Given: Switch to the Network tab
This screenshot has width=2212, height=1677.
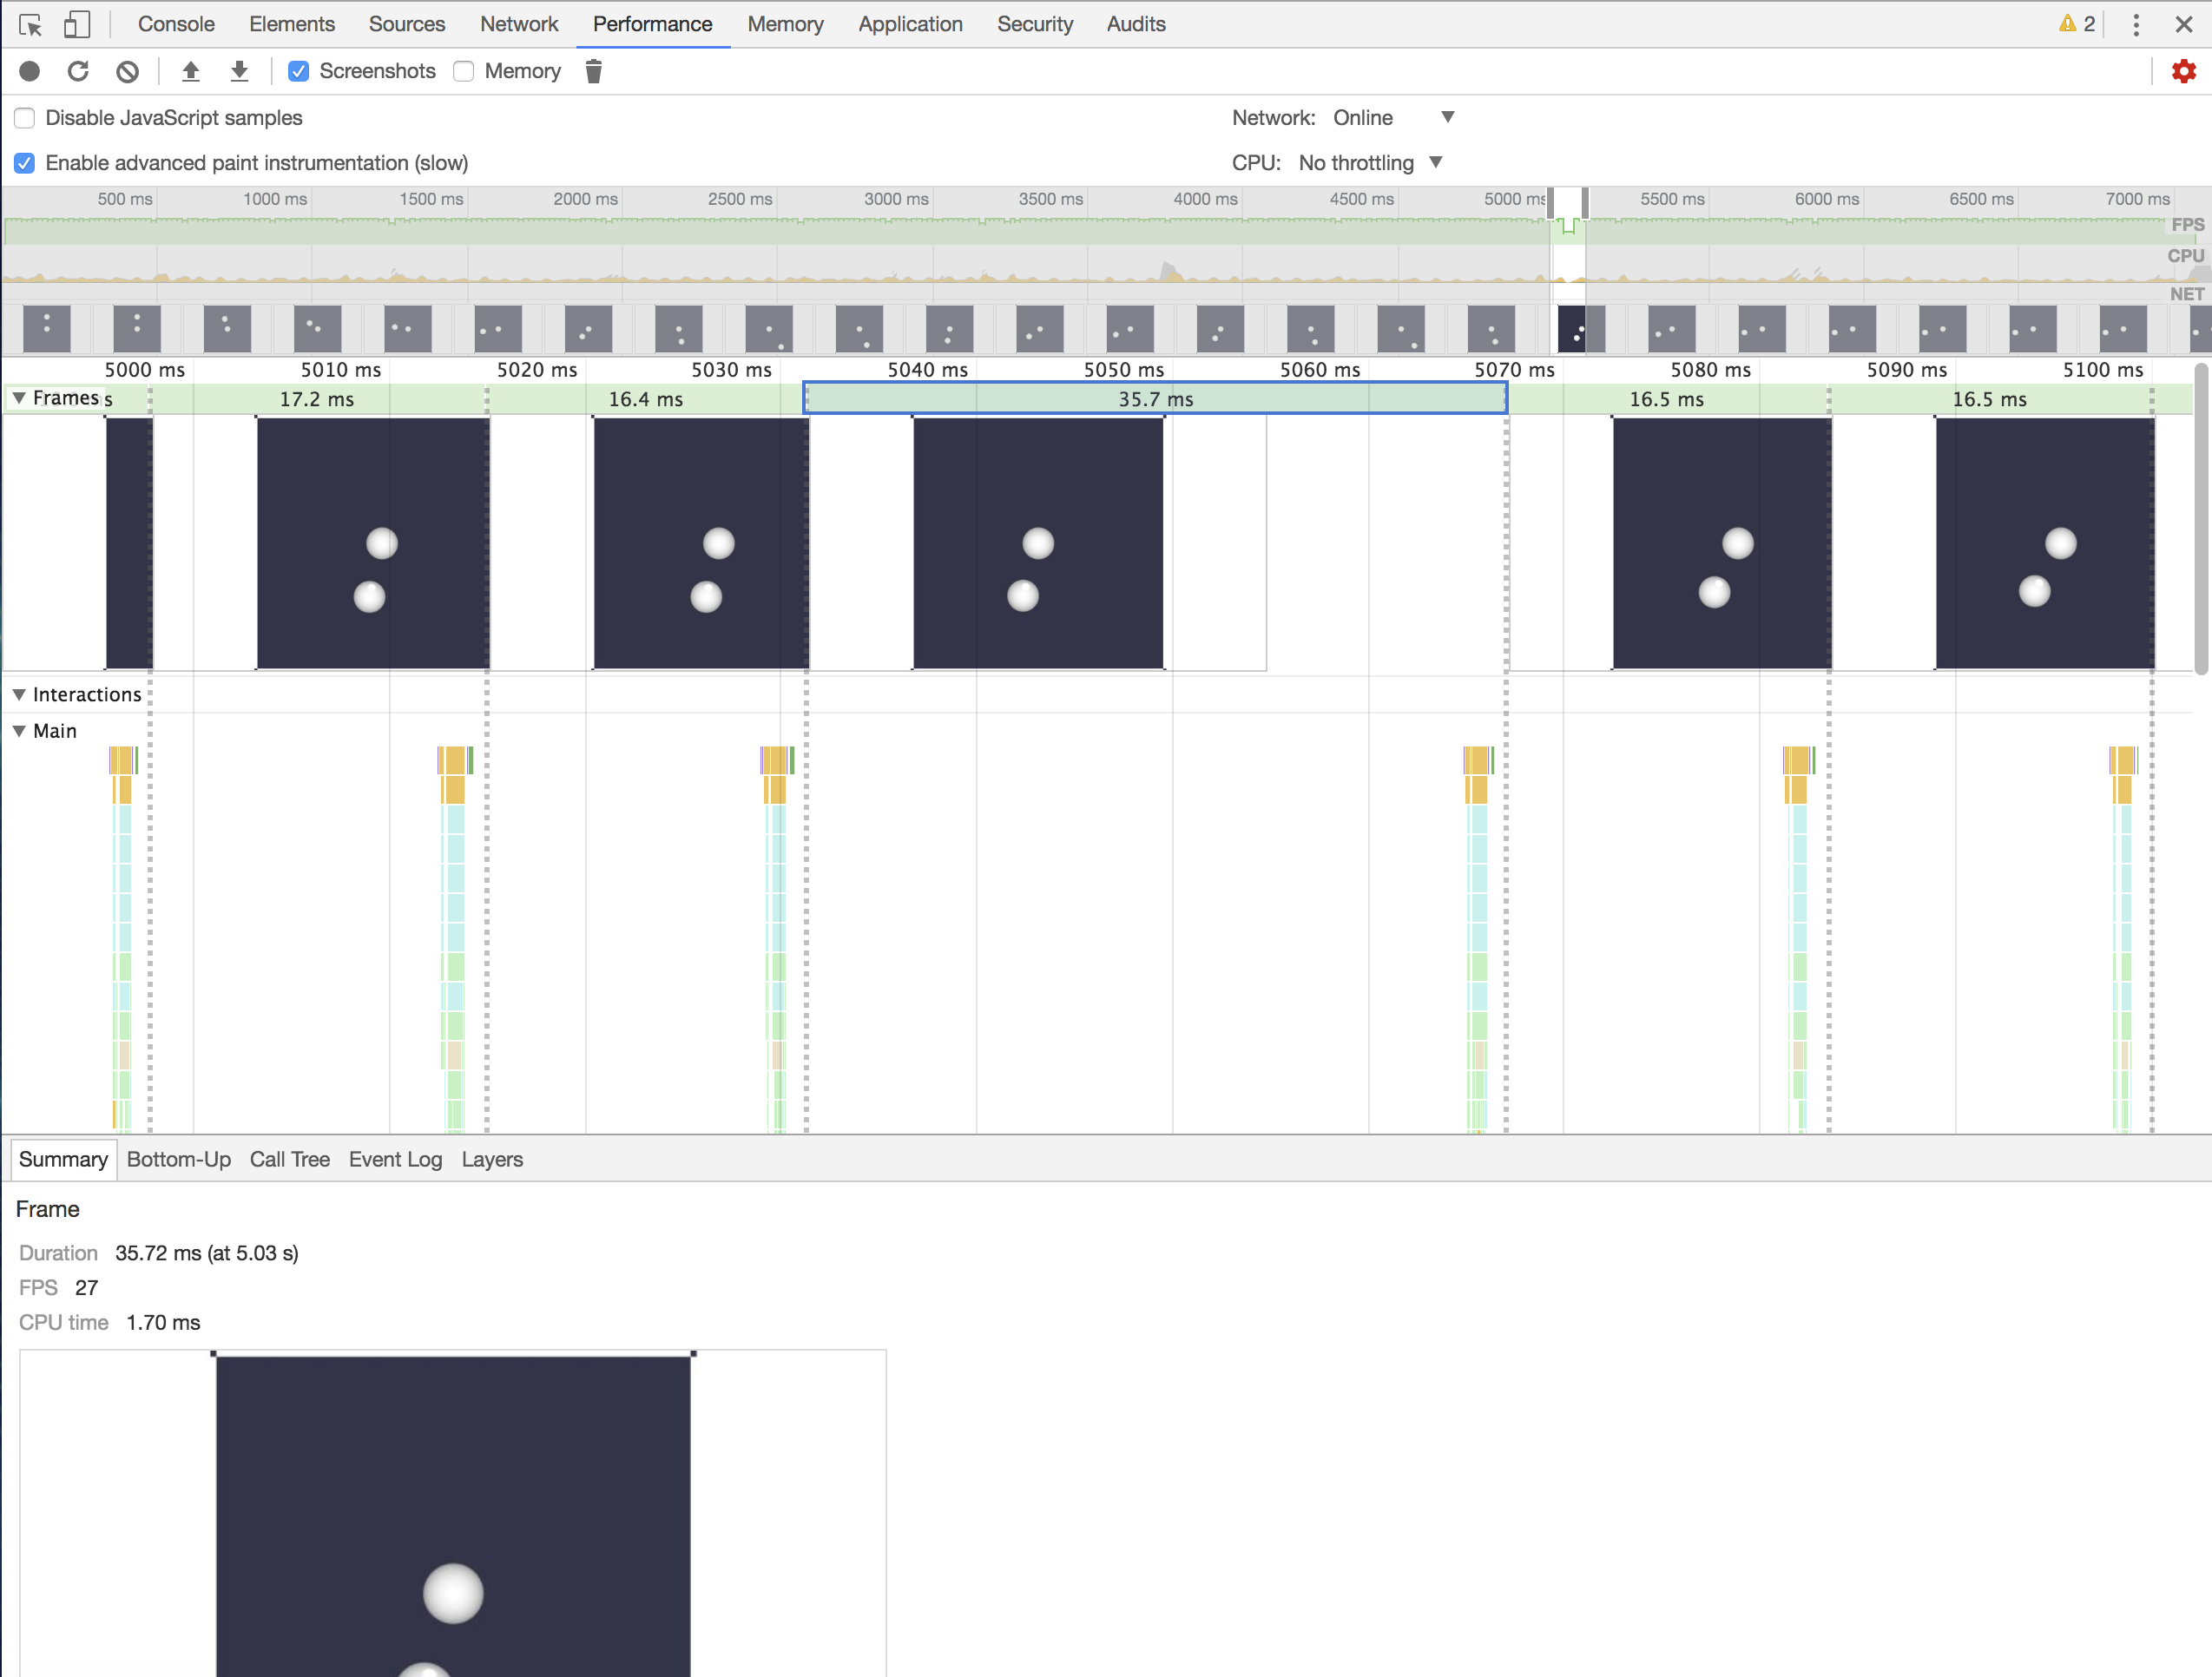Looking at the screenshot, I should (518, 24).
